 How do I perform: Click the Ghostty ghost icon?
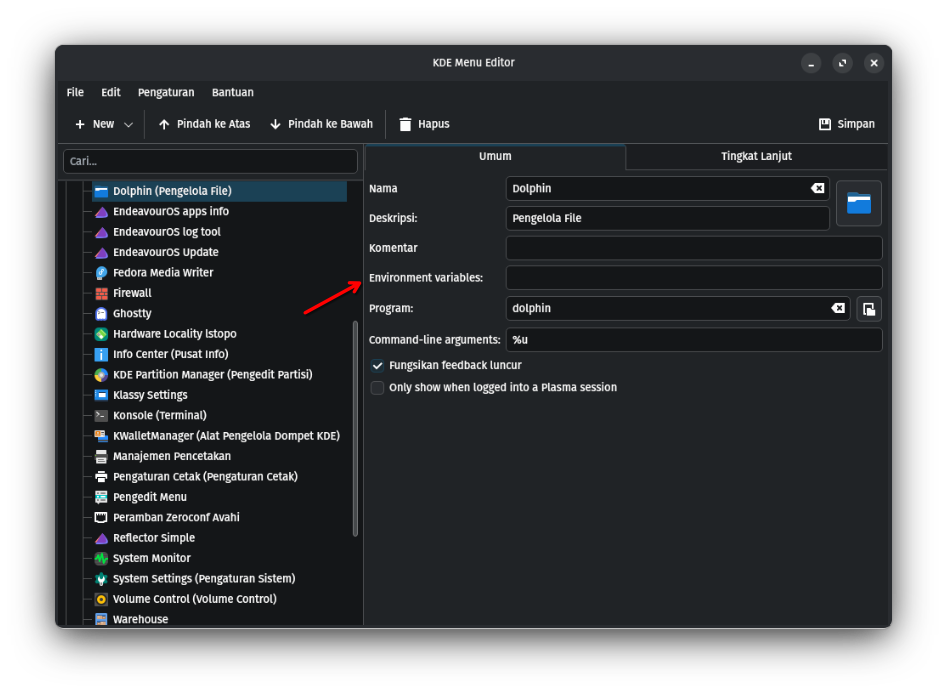pyautogui.click(x=101, y=314)
